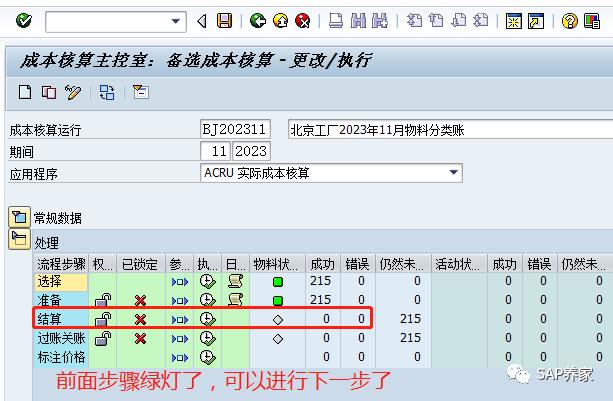Collapse the command field triangle

202,21
